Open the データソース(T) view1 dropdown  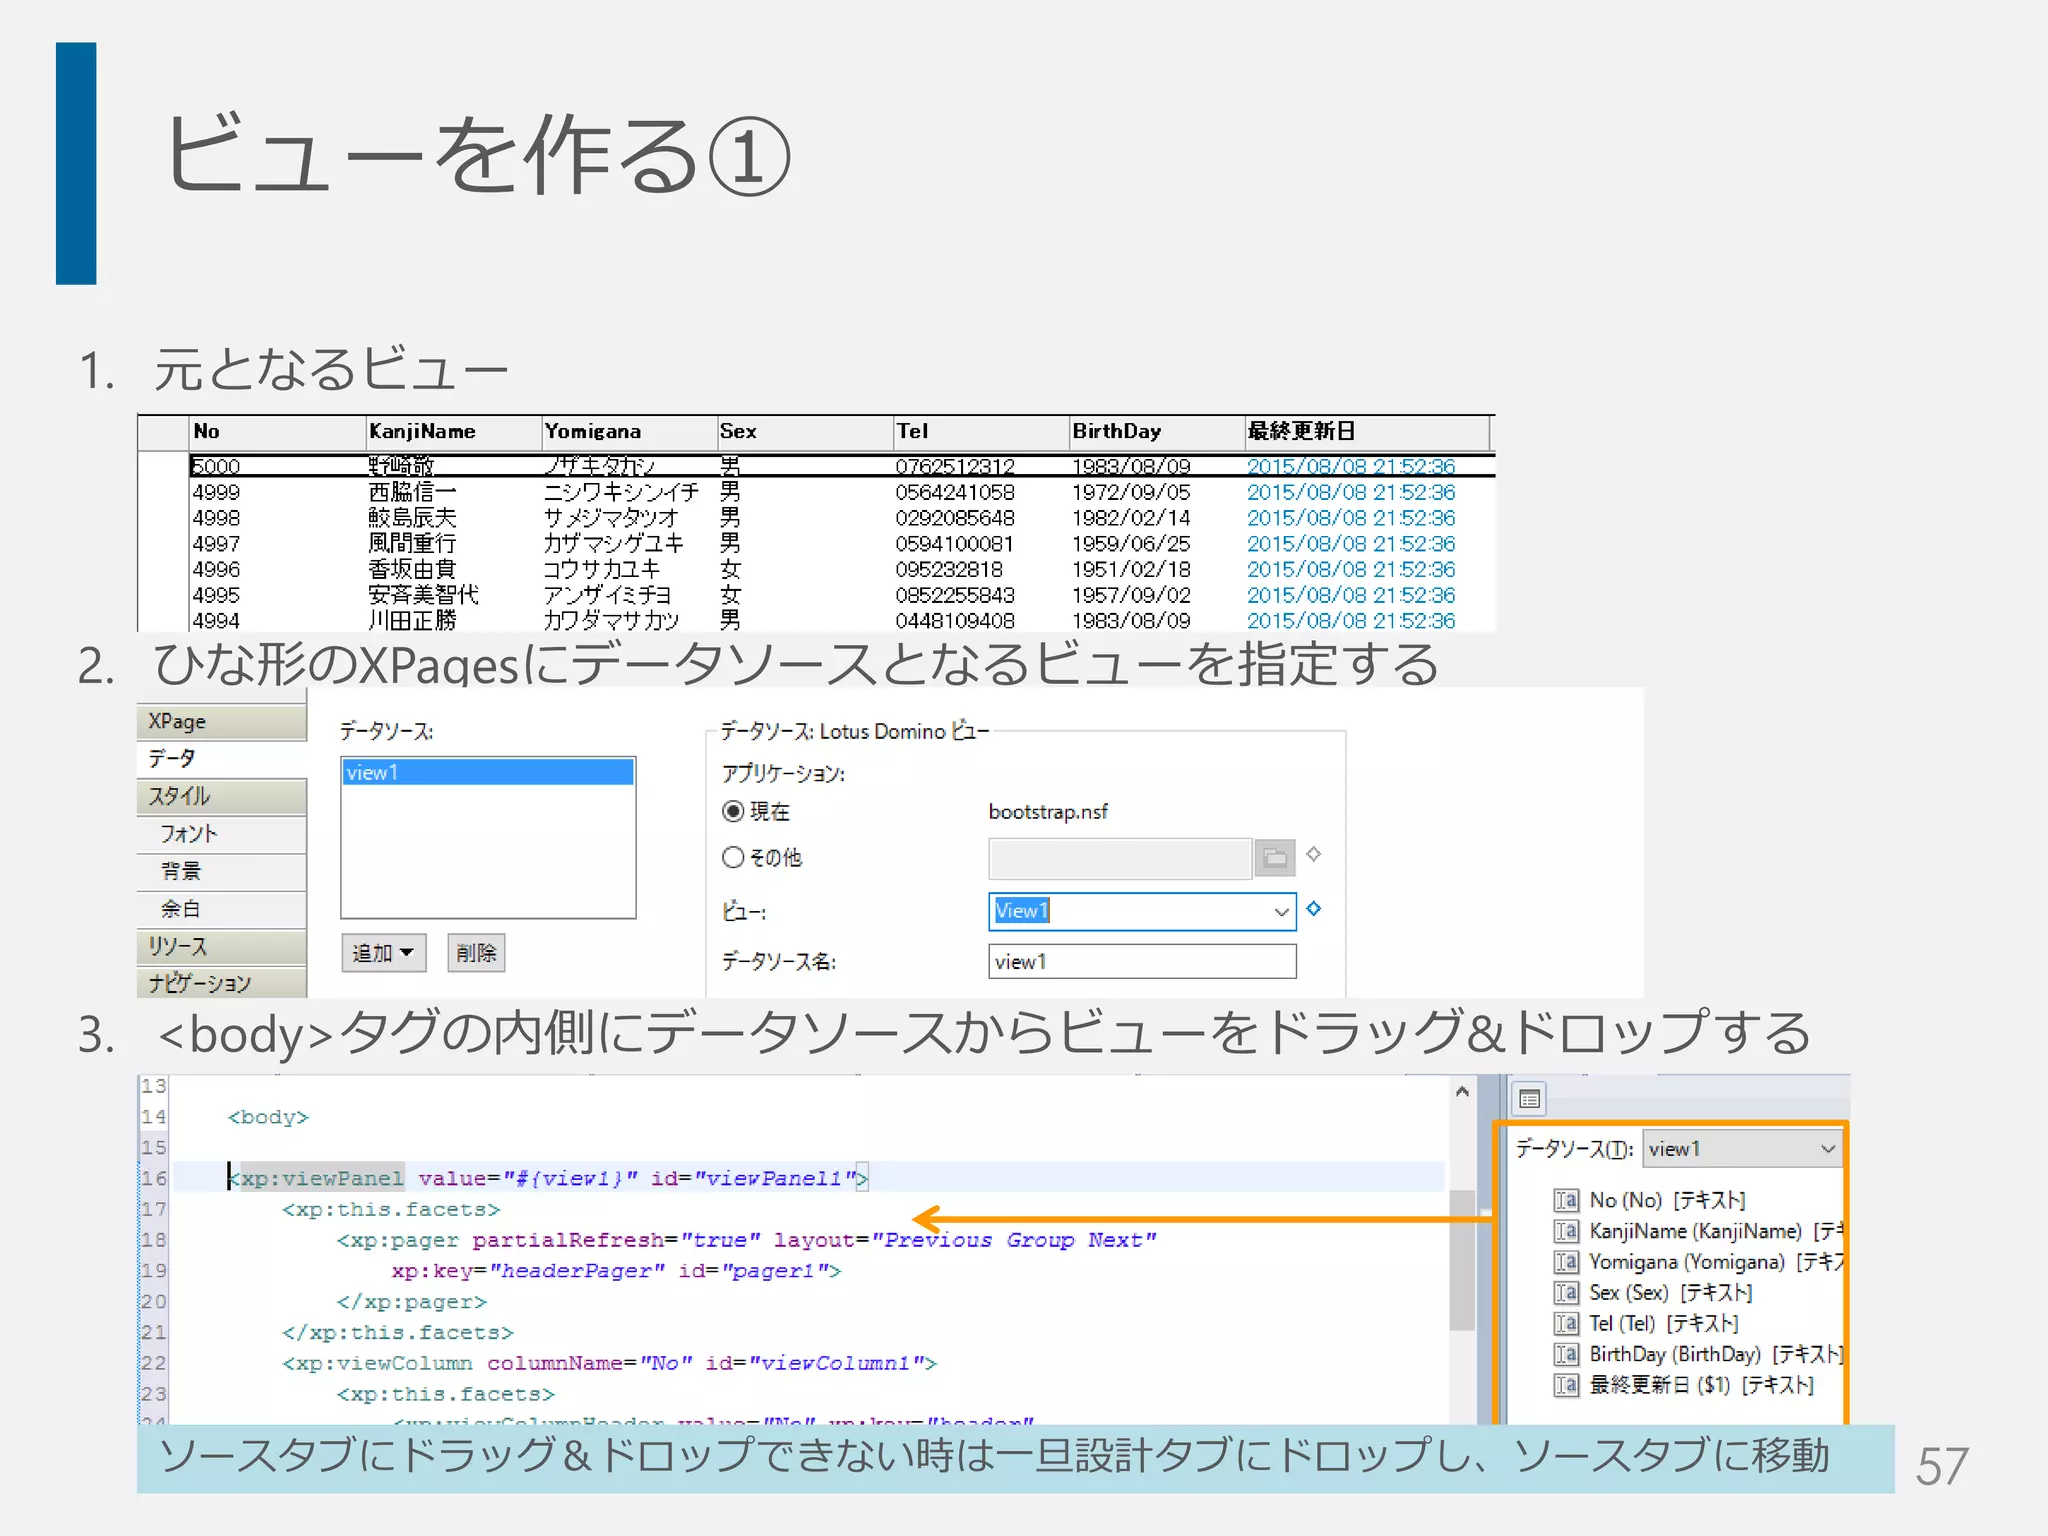[1741, 1149]
